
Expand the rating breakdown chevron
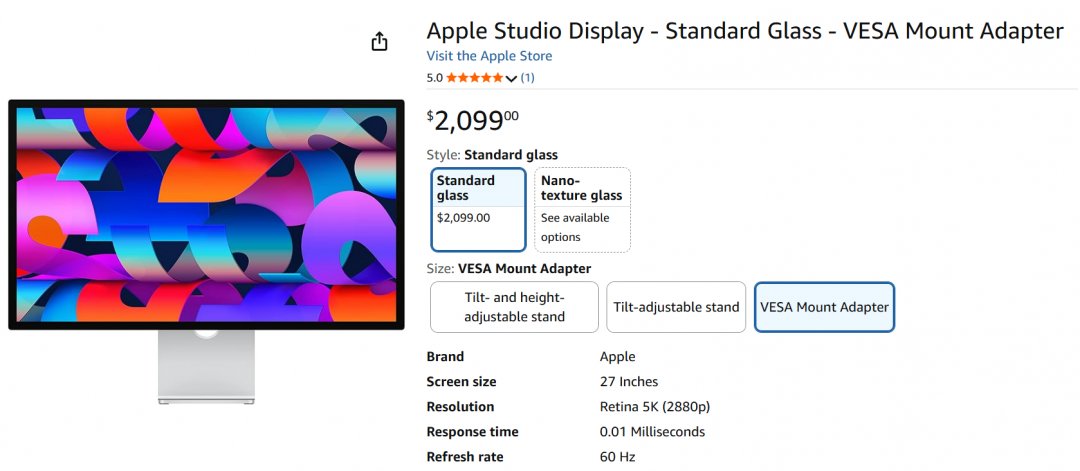point(512,79)
